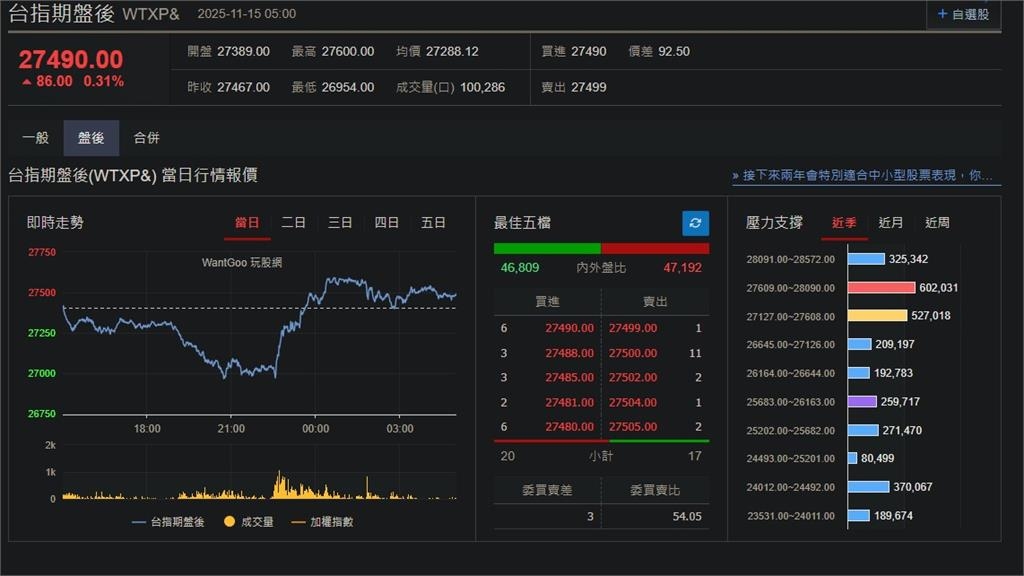Select the 五日 chart period
Image resolution: width=1024 pixels, height=576 pixels.
tap(433, 222)
